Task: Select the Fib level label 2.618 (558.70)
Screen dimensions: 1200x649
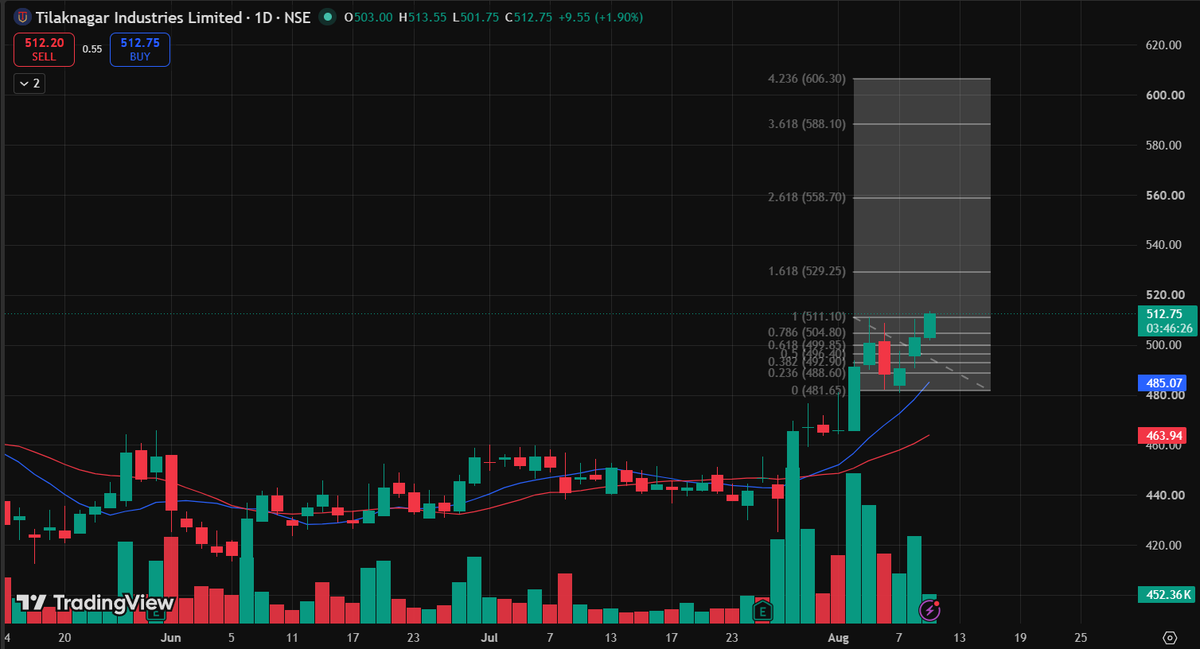Action: (807, 198)
